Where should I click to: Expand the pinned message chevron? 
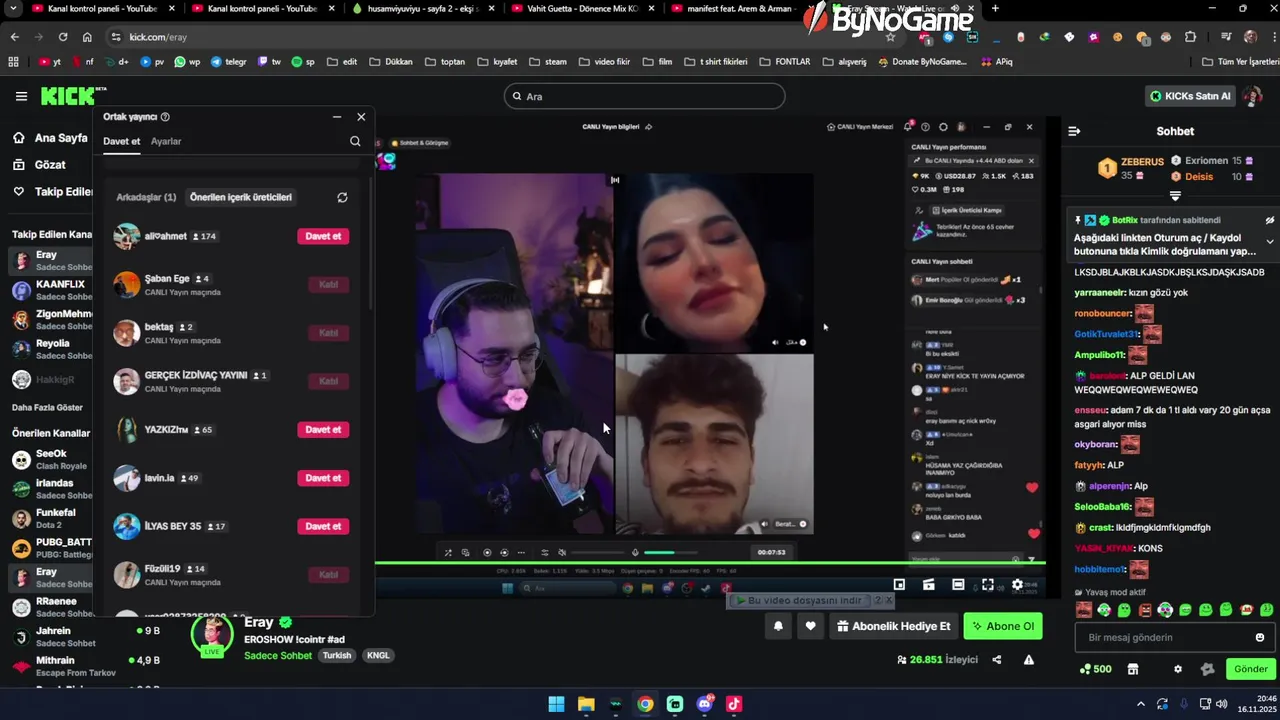[1270, 242]
